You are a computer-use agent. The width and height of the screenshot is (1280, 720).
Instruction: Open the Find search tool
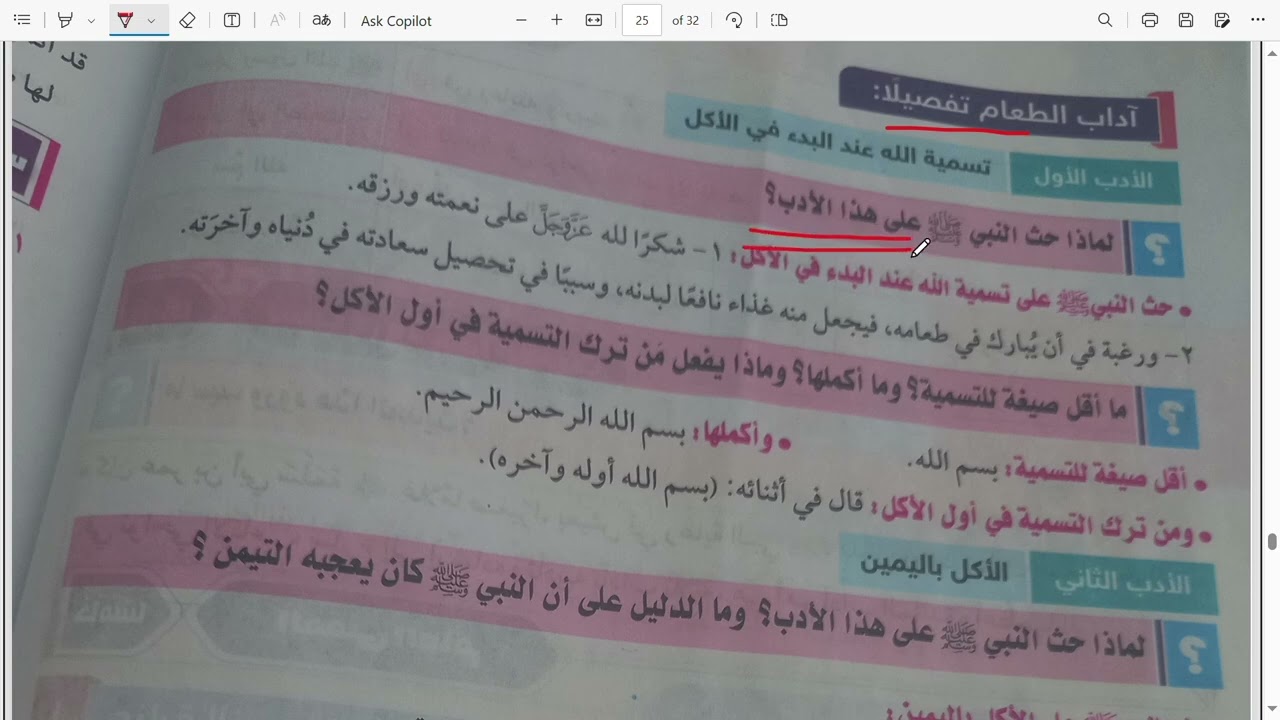tap(1105, 20)
